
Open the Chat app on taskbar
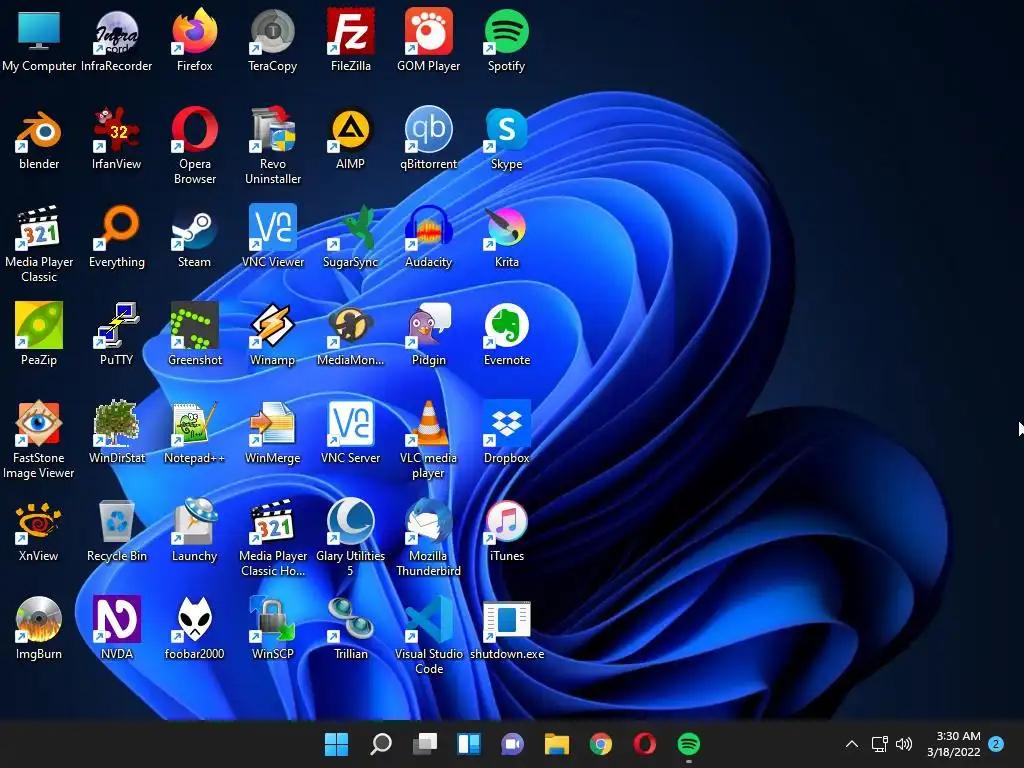[513, 744]
